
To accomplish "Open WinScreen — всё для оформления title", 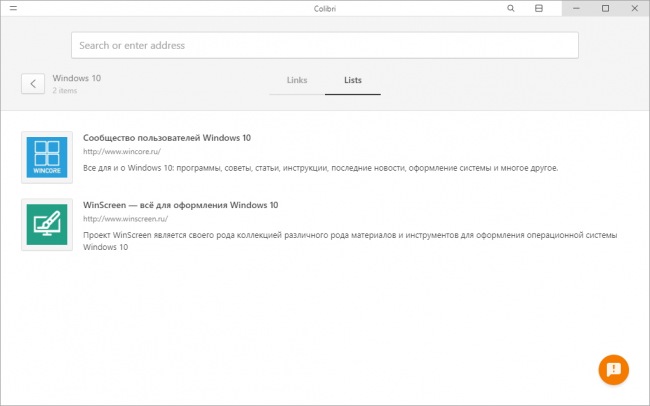I will (x=180, y=205).
